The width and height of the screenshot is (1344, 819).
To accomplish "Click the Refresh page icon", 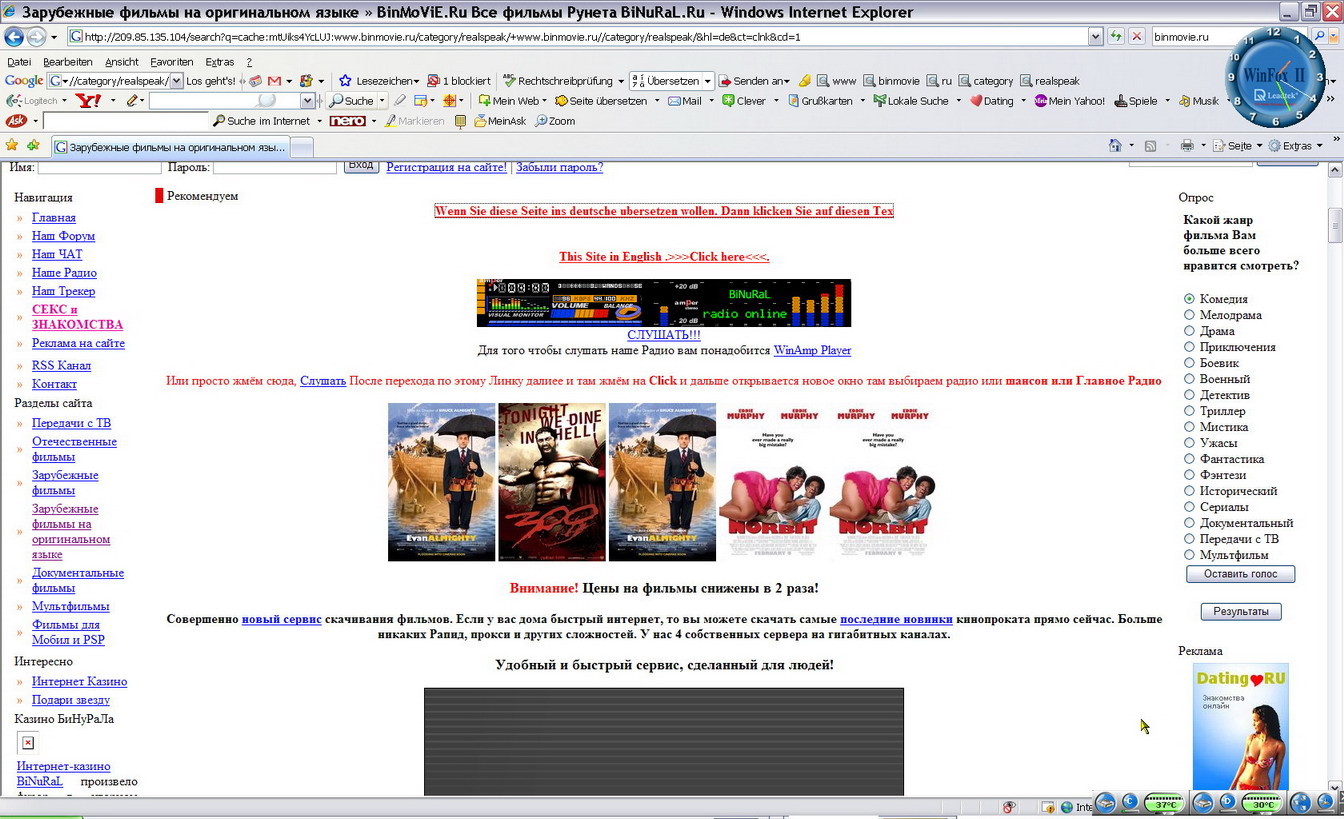I will (1116, 36).
